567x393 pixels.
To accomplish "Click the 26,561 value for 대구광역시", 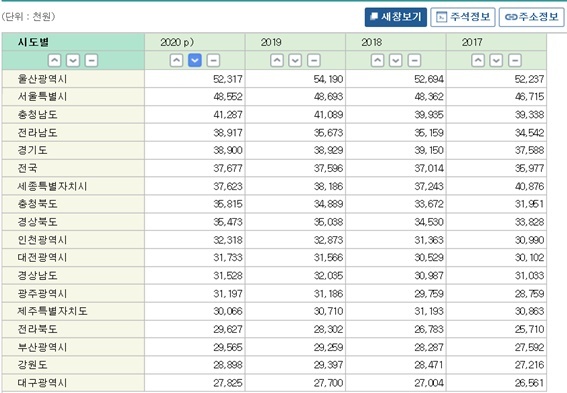I will point(529,383).
